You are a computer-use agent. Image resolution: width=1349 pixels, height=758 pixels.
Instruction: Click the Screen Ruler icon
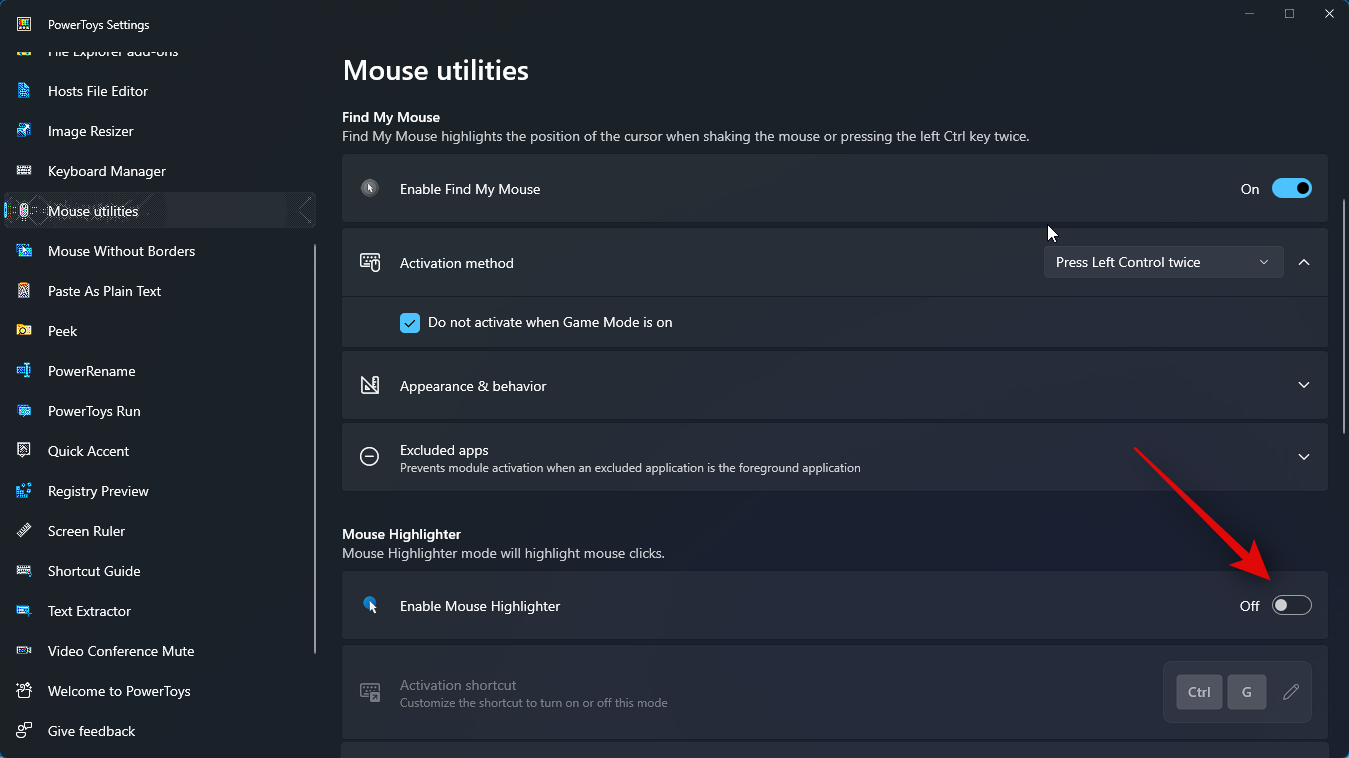pos(24,531)
